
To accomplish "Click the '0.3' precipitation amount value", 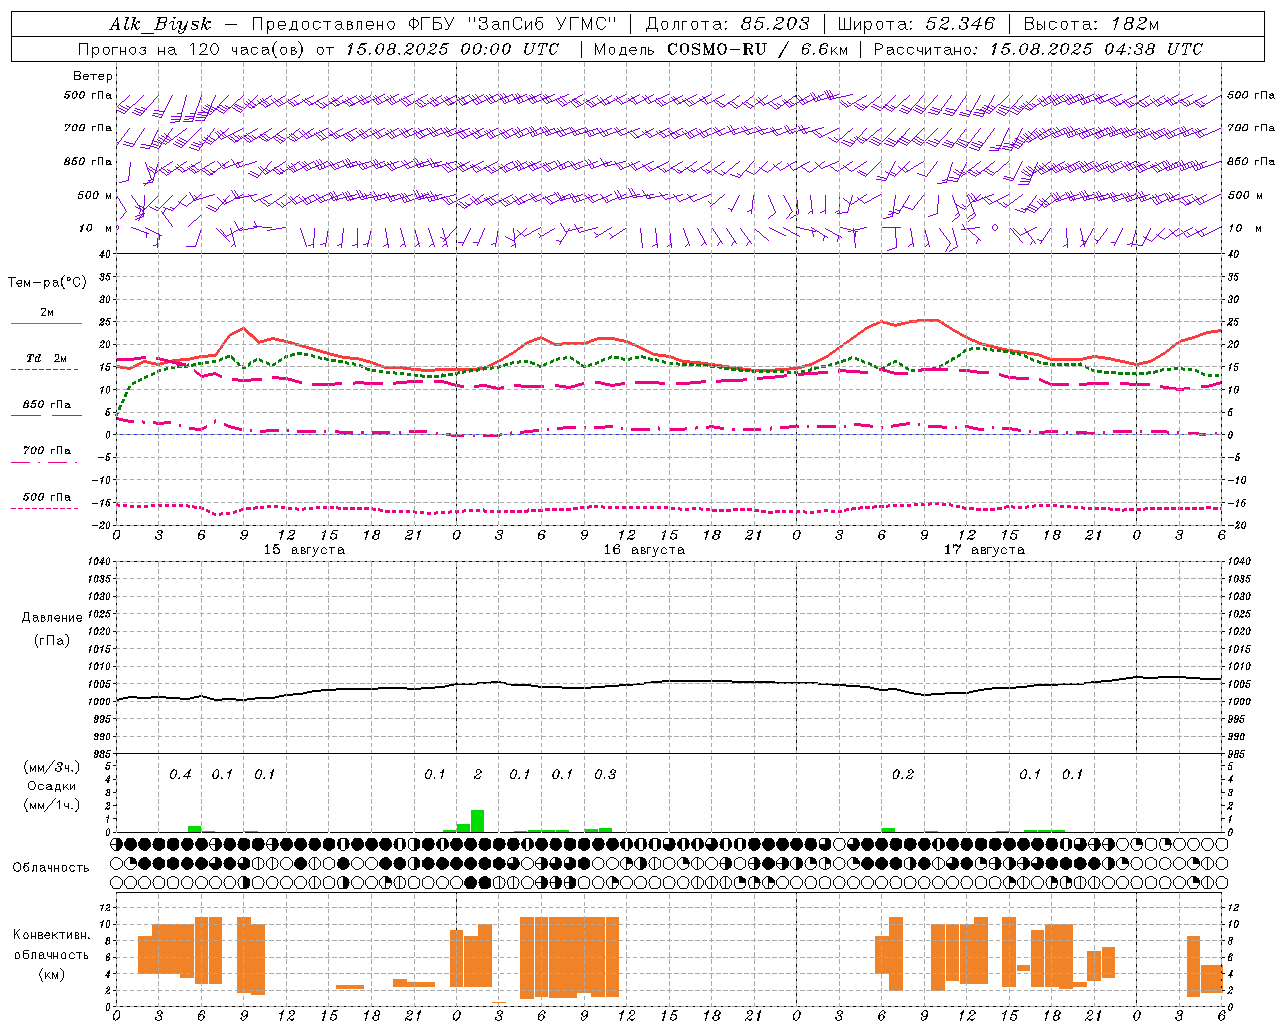I will pyautogui.click(x=605, y=775).
